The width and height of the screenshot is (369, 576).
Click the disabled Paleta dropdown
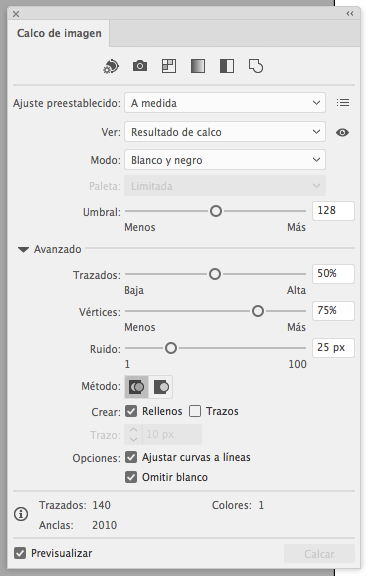click(x=225, y=186)
